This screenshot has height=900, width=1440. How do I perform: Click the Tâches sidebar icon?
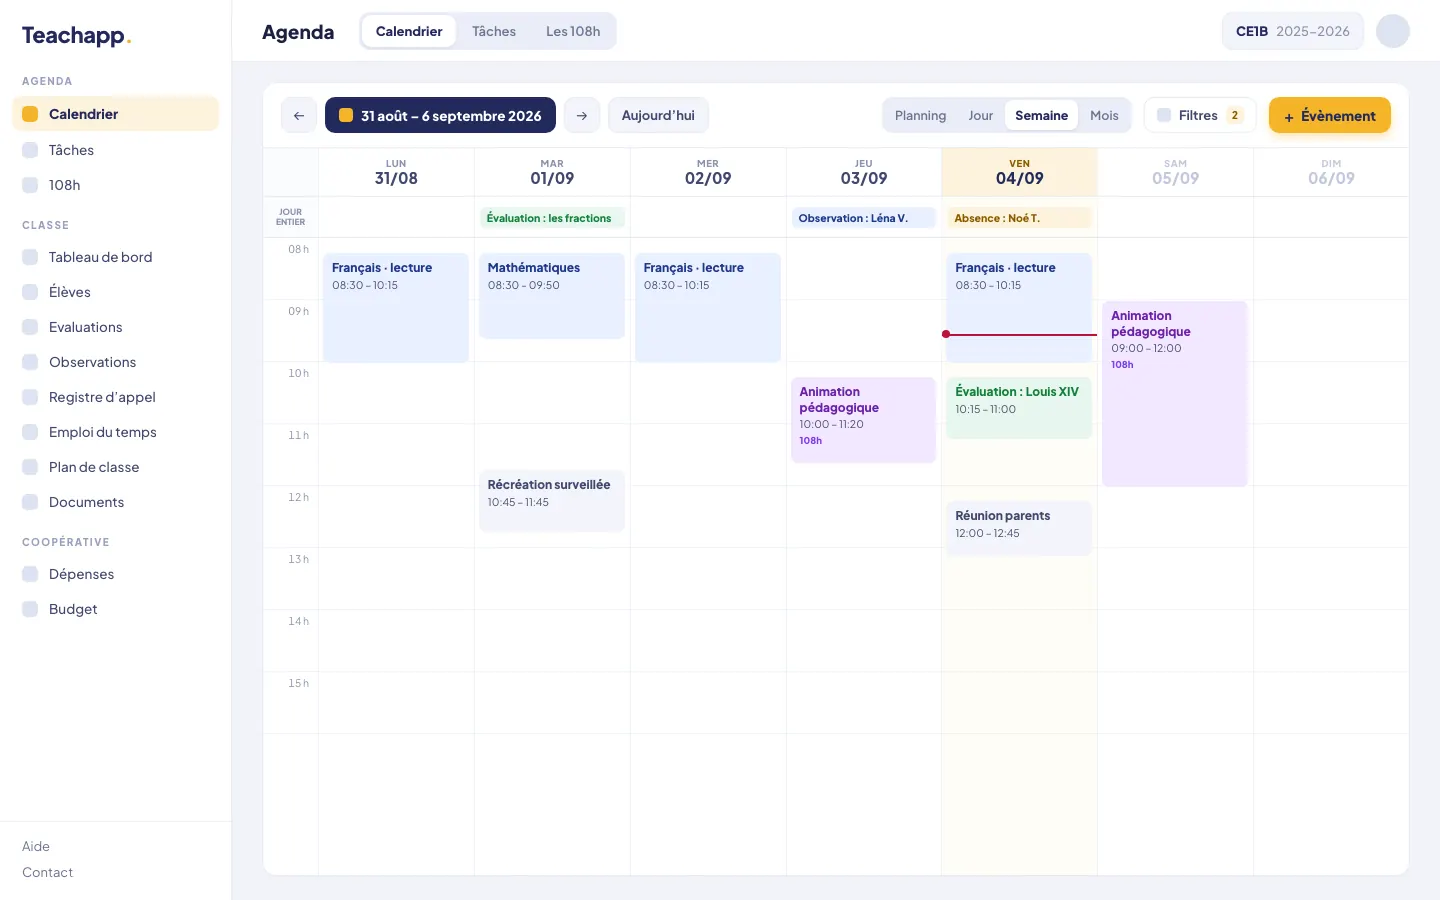(30, 150)
